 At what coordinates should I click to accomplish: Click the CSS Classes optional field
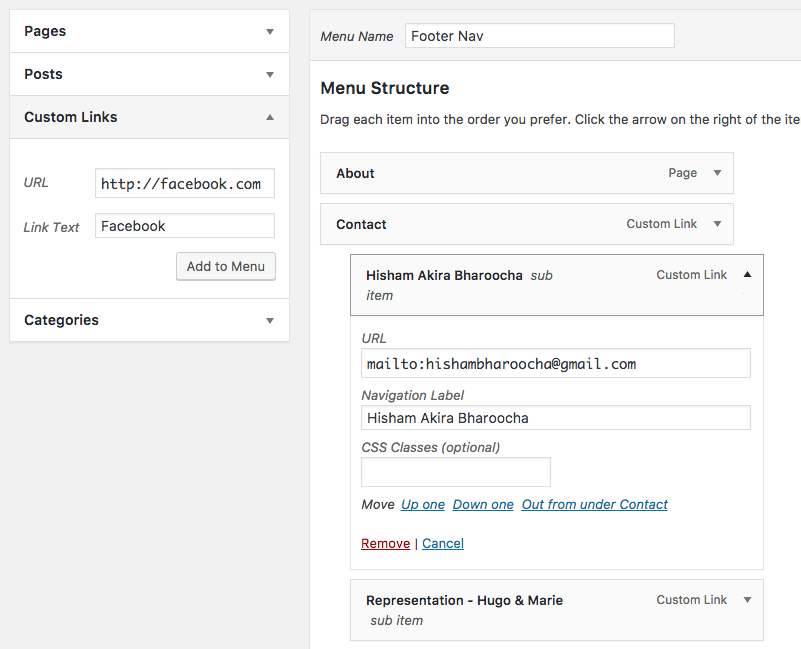(456, 472)
